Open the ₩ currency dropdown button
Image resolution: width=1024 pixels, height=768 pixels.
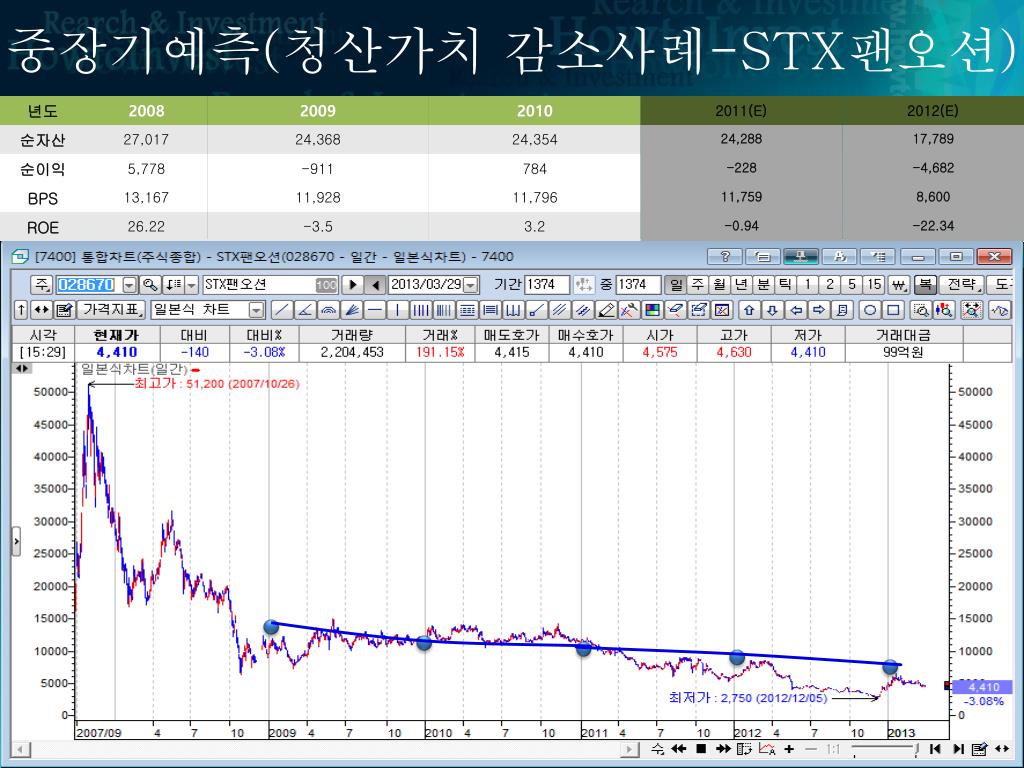click(x=899, y=285)
